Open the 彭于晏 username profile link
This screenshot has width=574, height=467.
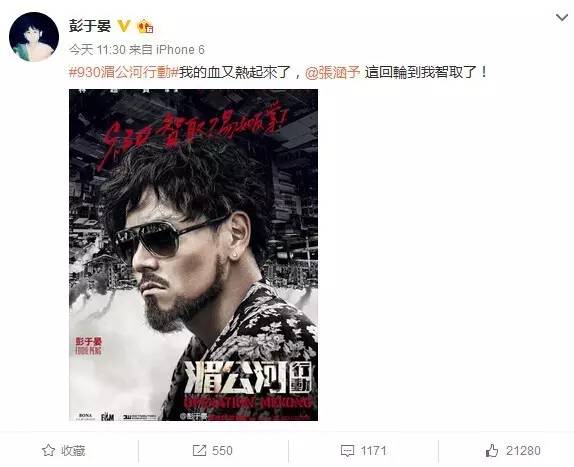coord(90,26)
